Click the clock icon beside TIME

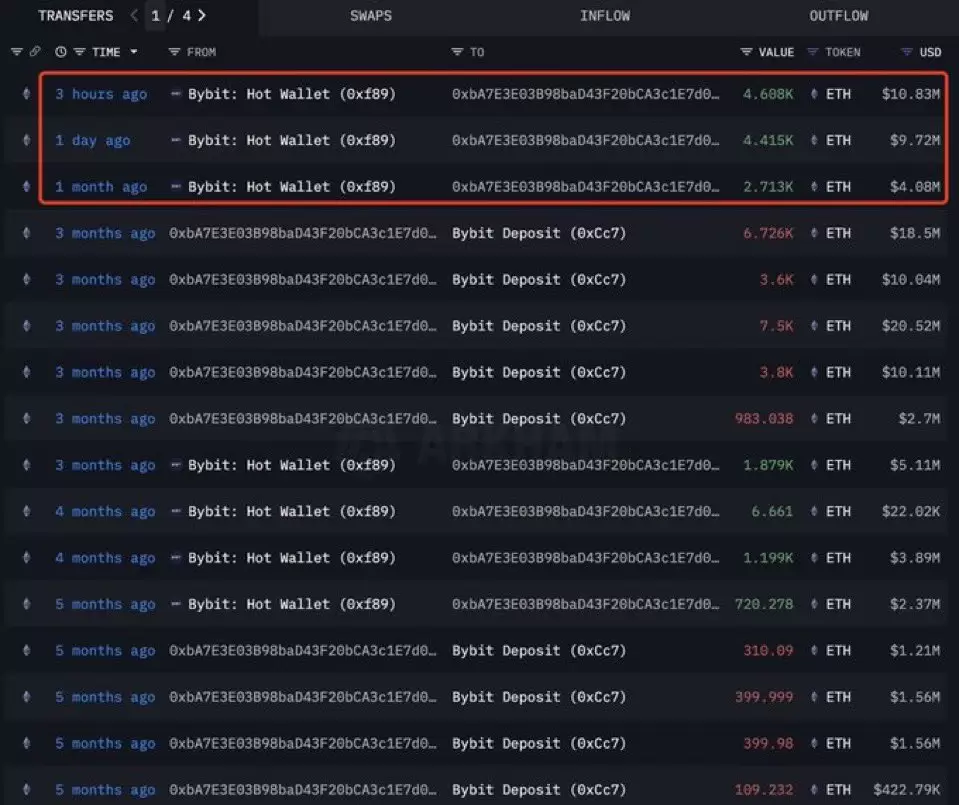61,52
